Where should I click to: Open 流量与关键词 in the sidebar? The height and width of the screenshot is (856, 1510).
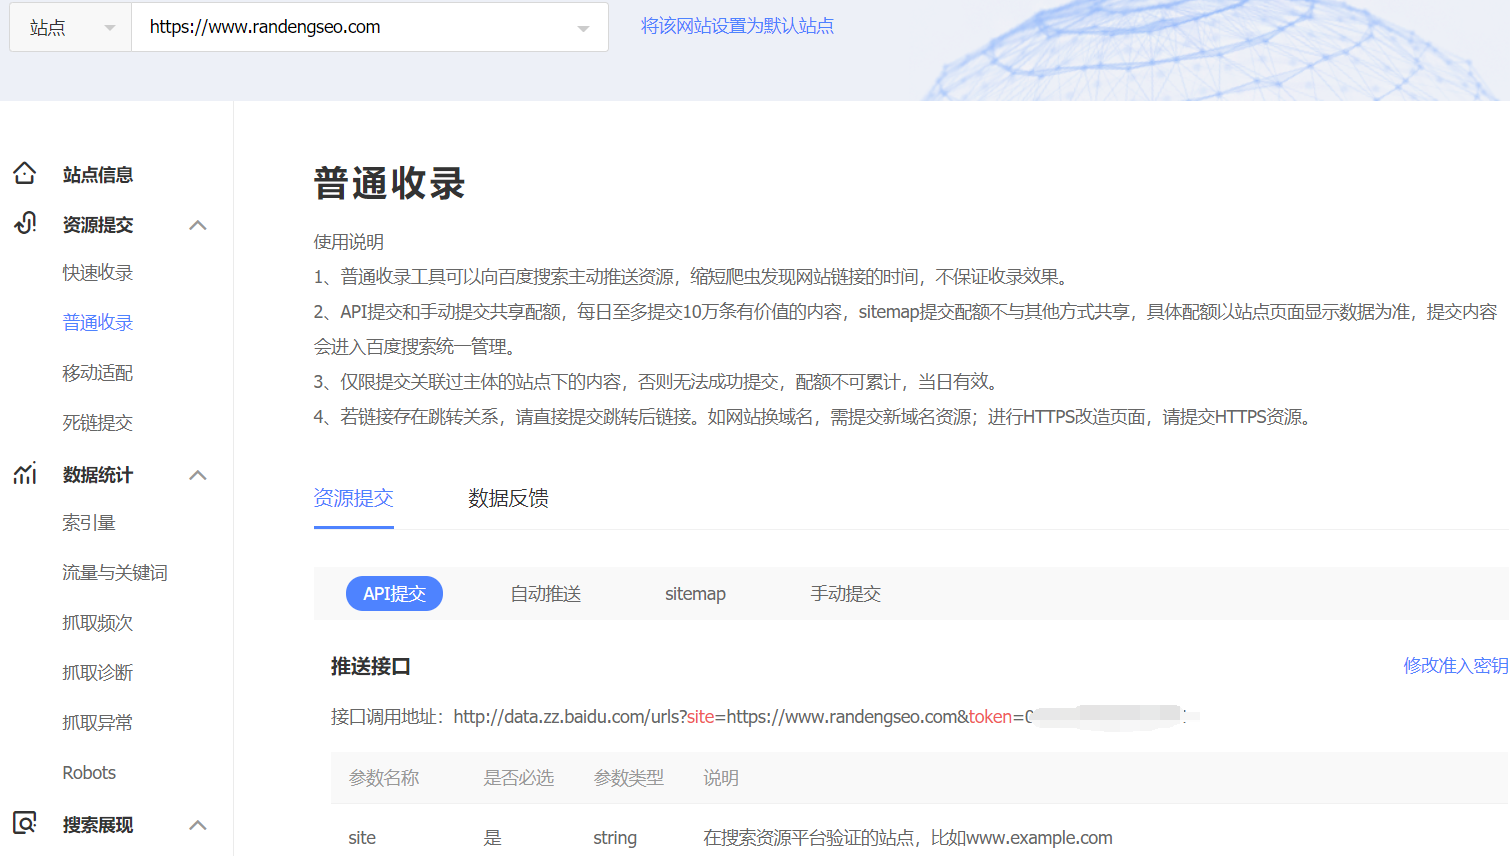click(x=115, y=573)
